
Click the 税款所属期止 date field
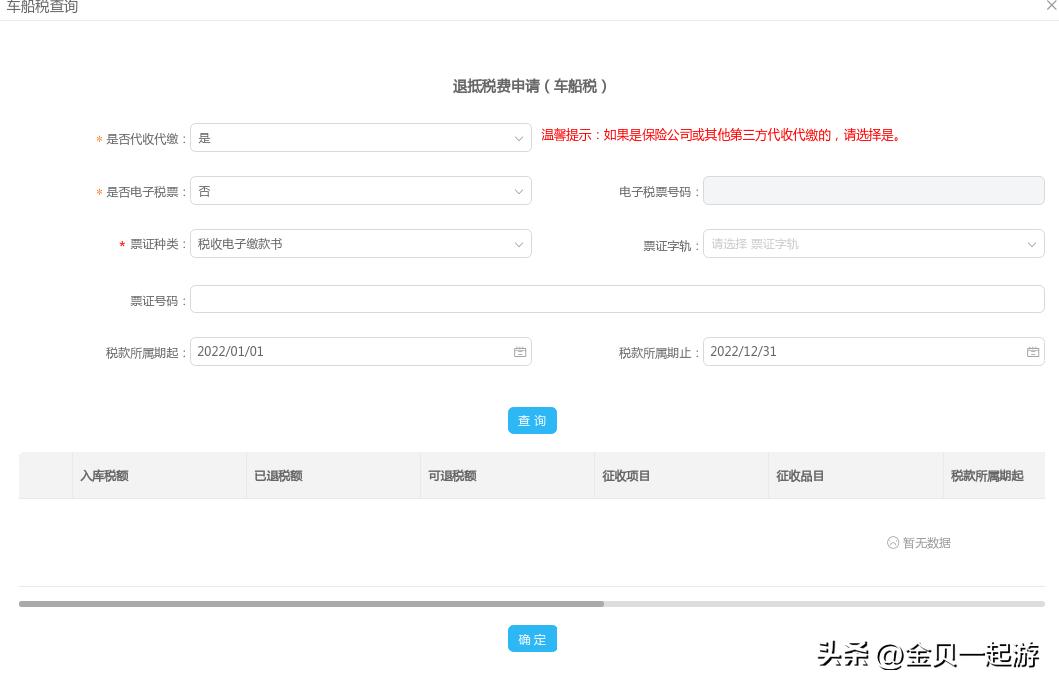click(863, 352)
